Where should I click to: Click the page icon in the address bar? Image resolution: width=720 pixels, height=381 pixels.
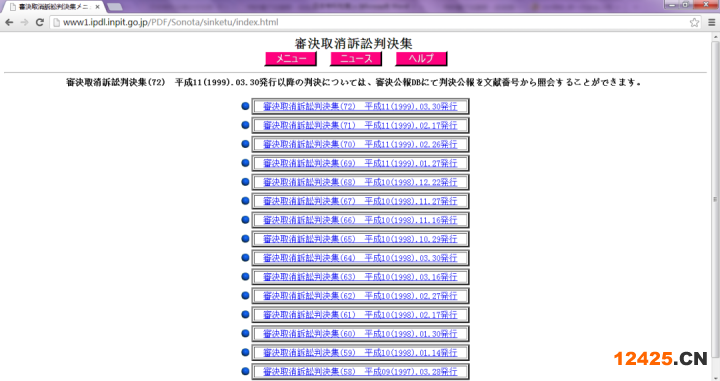tap(56, 22)
